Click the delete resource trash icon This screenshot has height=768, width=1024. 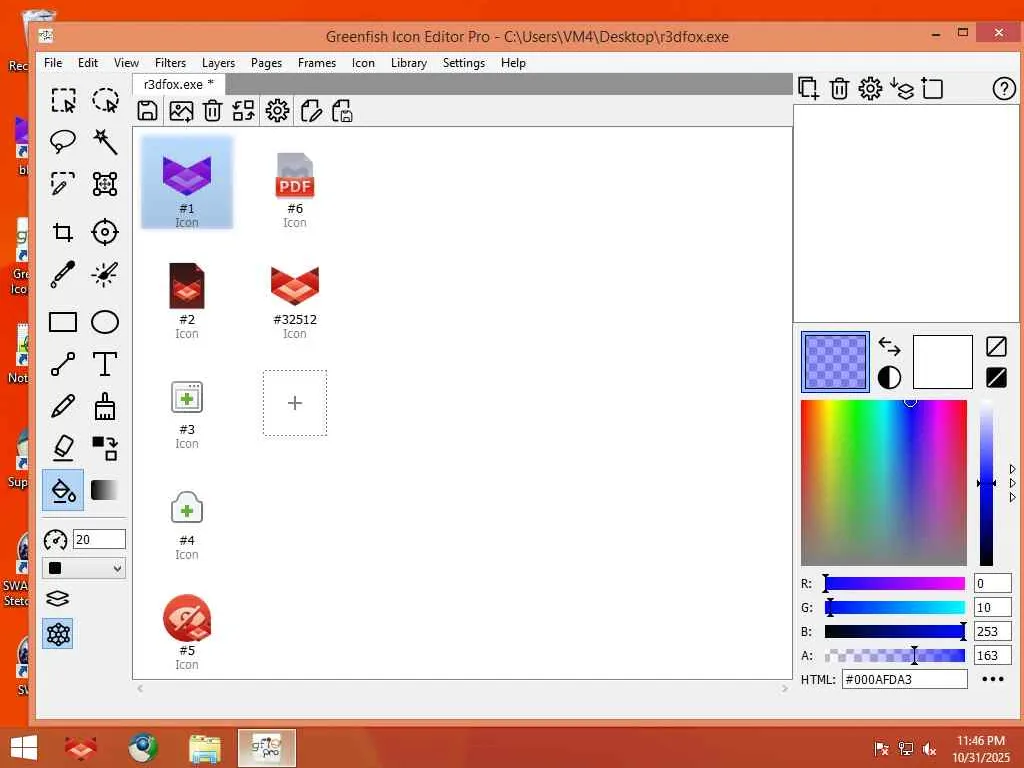click(x=212, y=110)
